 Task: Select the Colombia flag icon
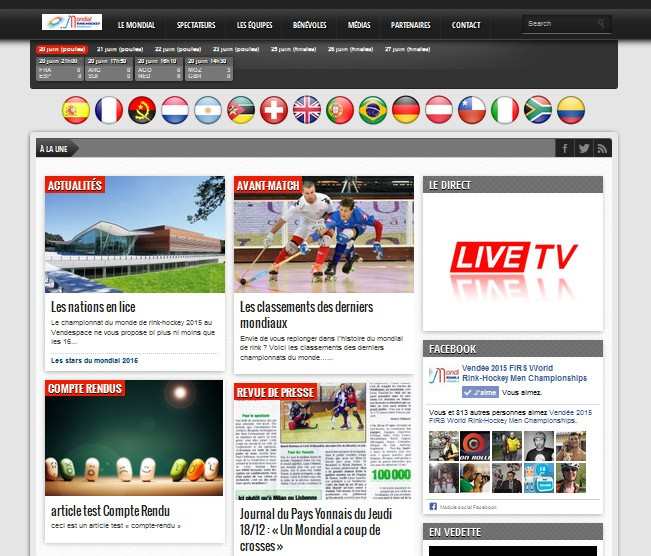tap(571, 110)
